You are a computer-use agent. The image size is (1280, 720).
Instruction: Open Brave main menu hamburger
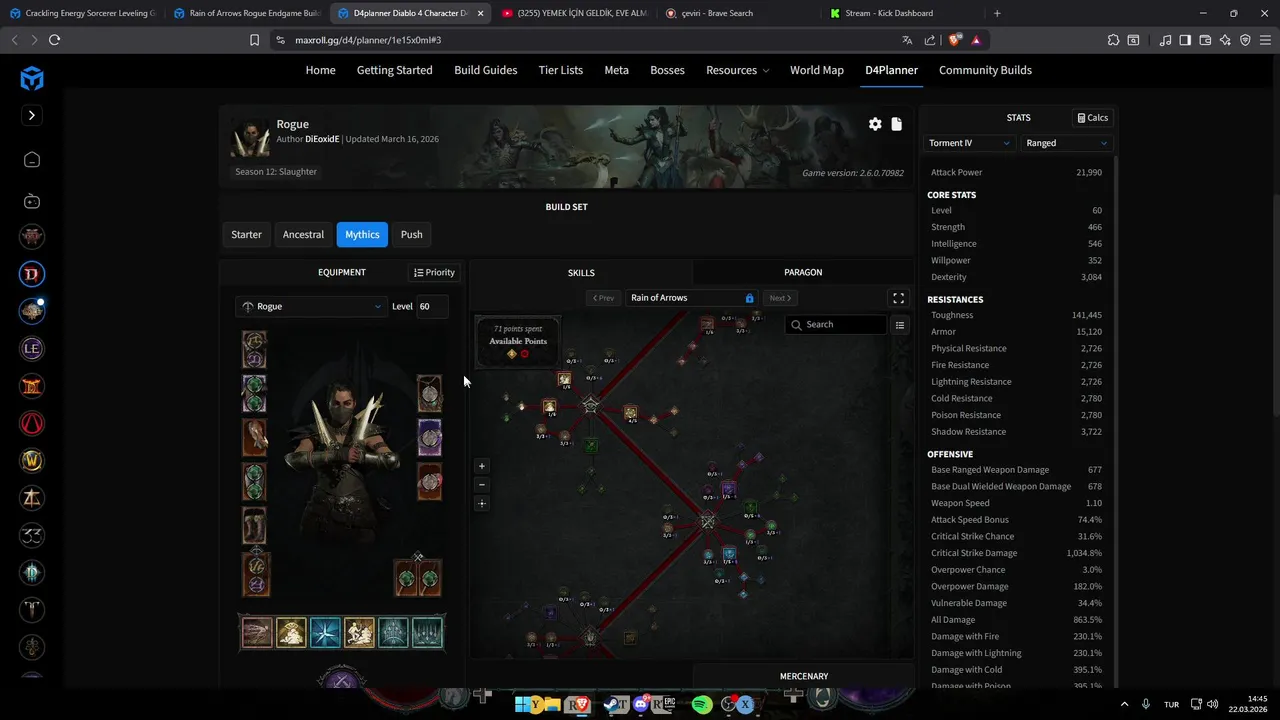(1265, 40)
